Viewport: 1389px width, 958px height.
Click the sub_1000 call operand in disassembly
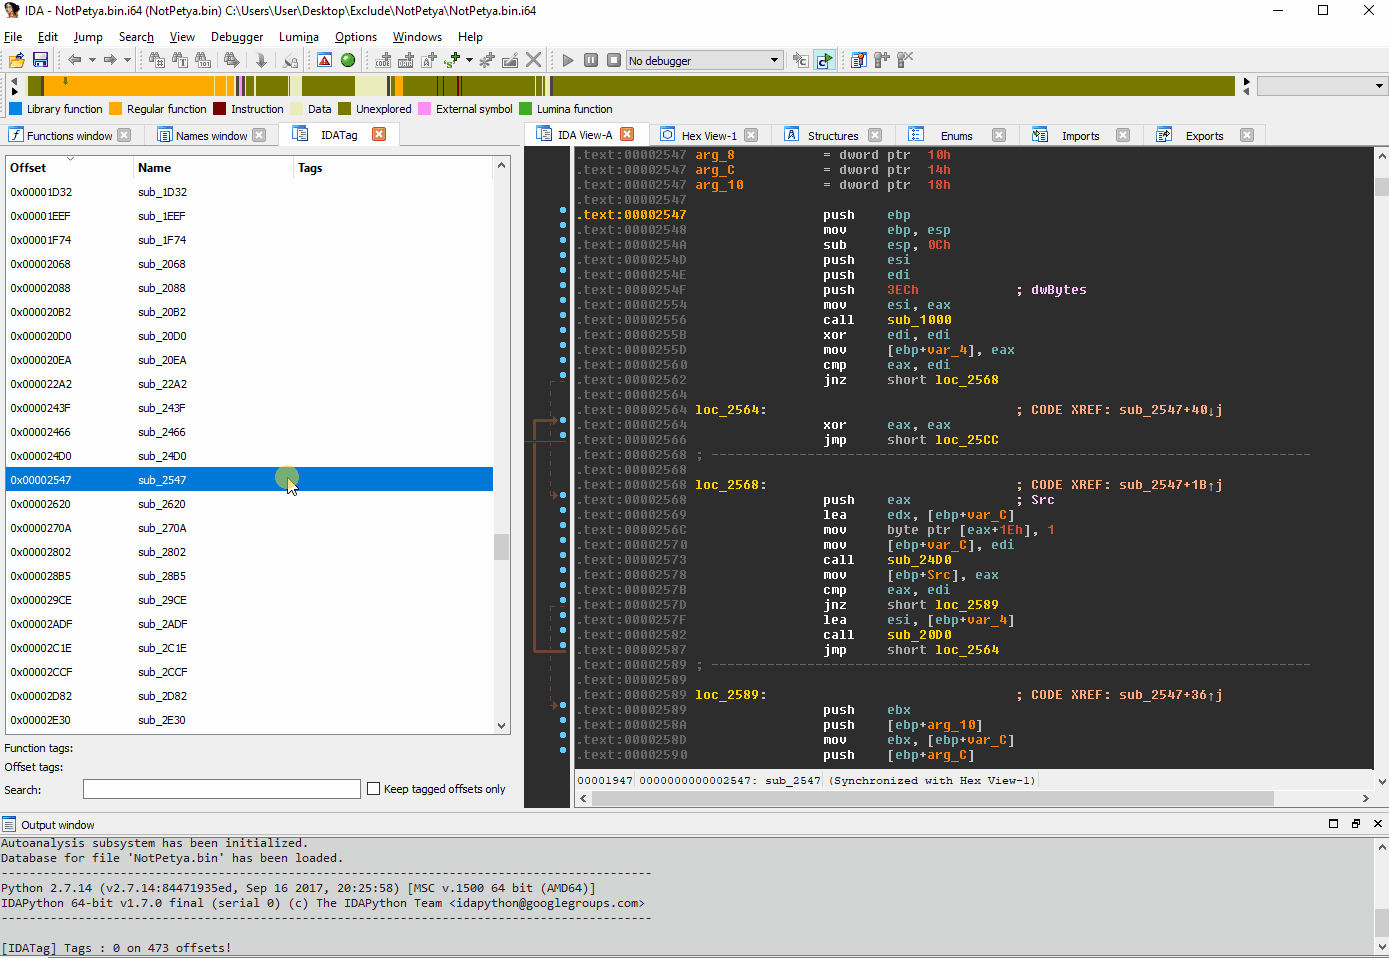(x=919, y=320)
